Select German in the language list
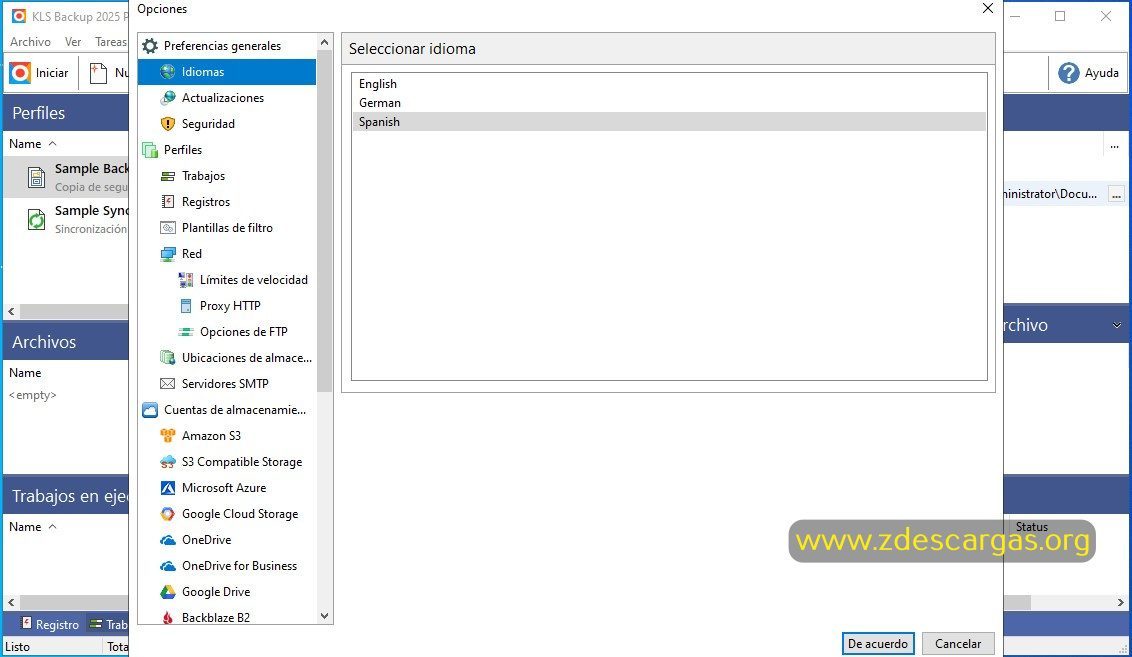 [x=669, y=103]
